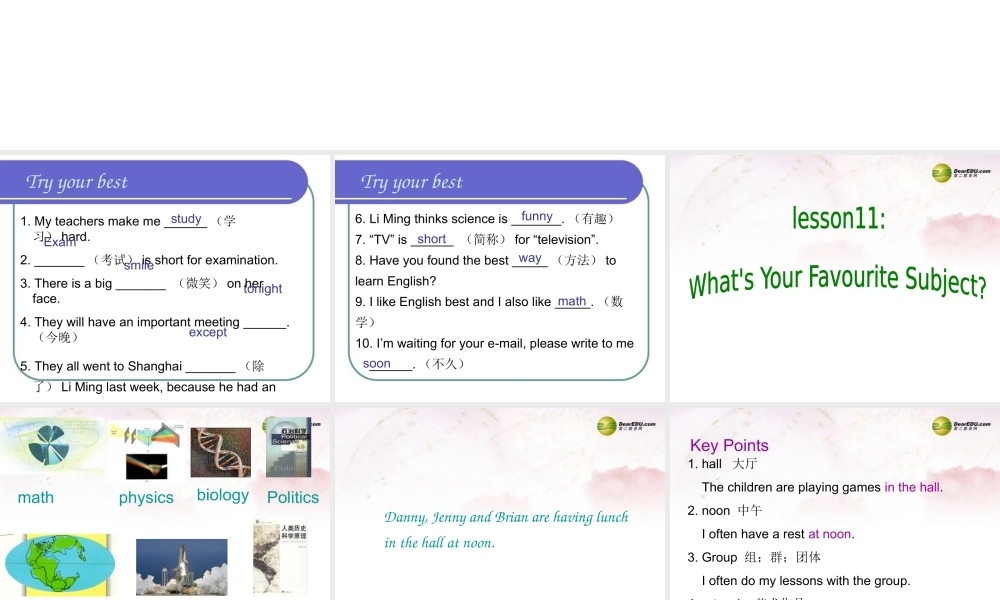The height and width of the screenshot is (600, 1000).
Task: Click the underlined answer 'way'
Action: [x=530, y=258]
